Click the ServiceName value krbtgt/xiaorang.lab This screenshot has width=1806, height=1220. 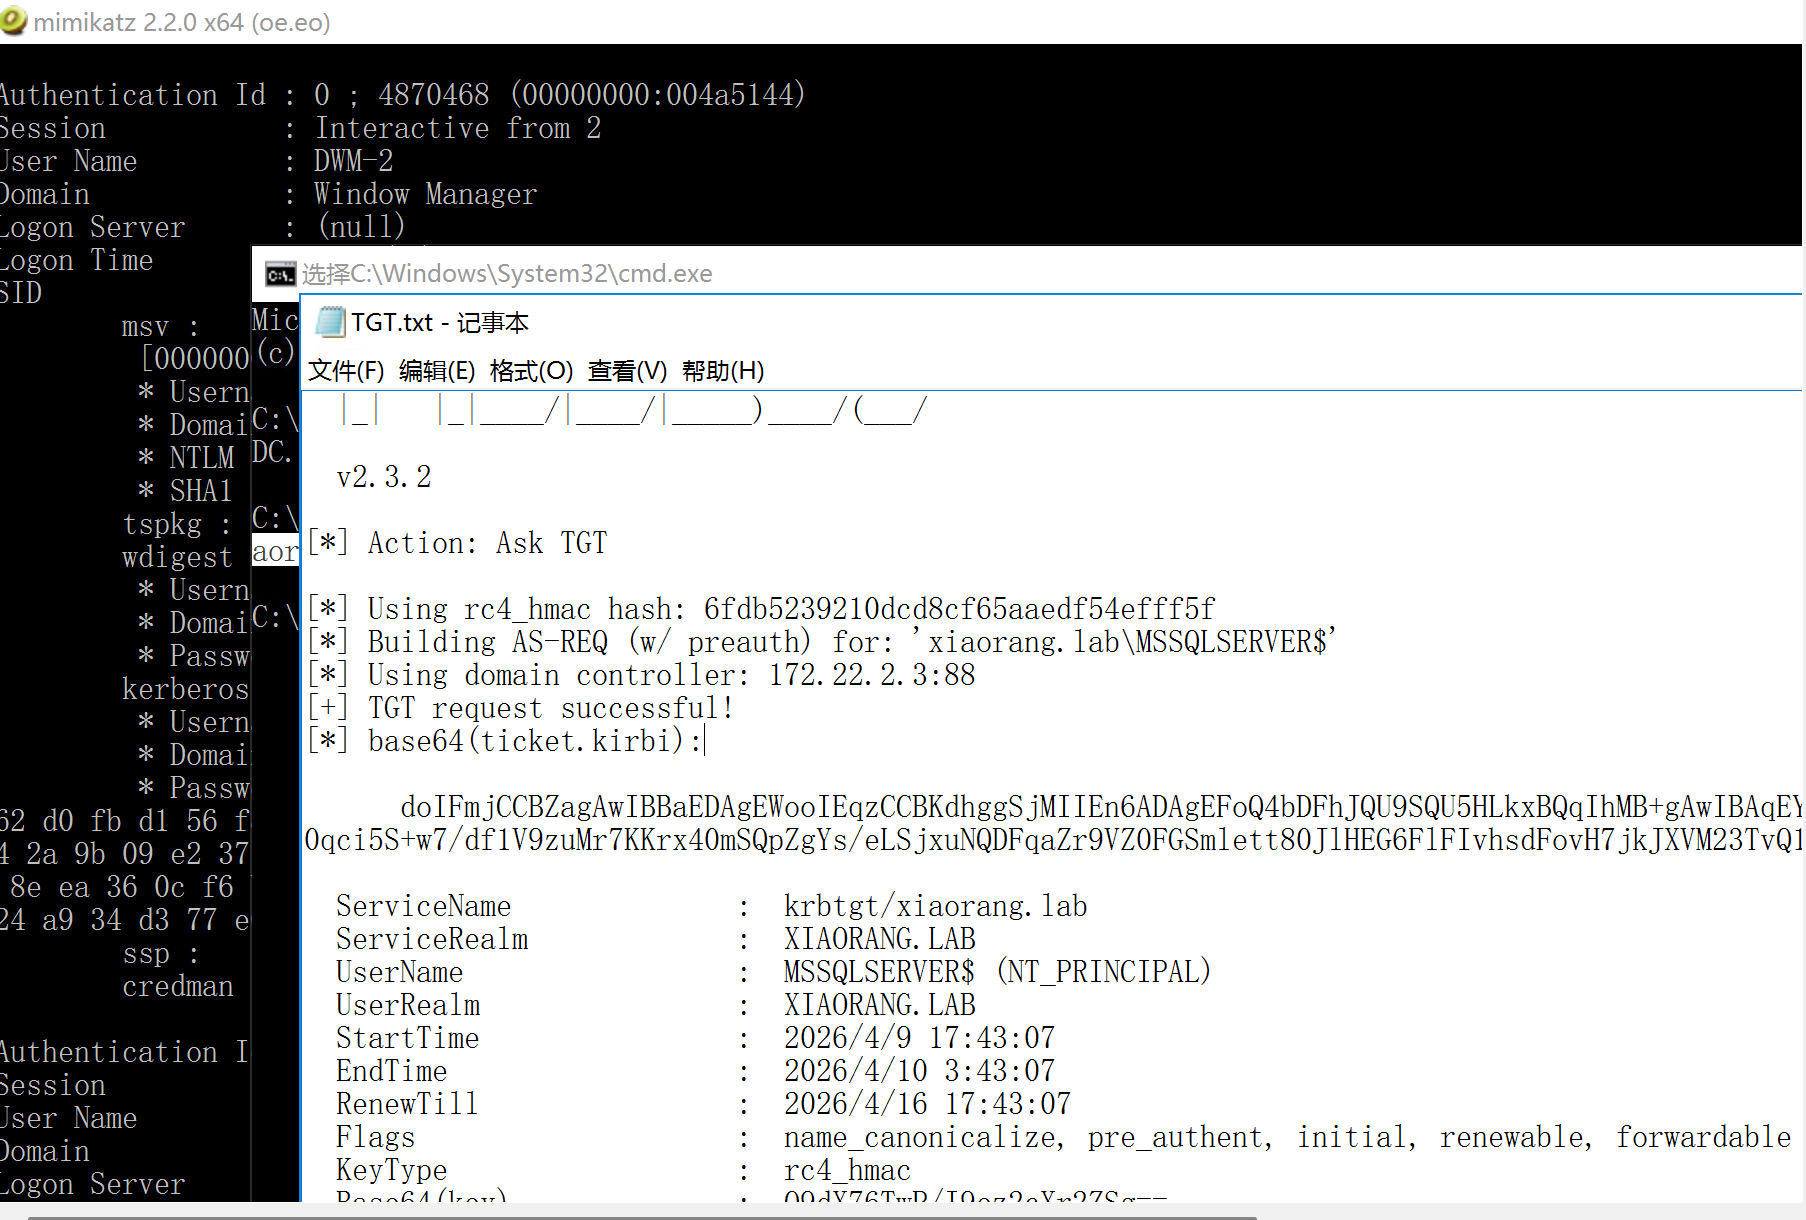click(x=935, y=906)
